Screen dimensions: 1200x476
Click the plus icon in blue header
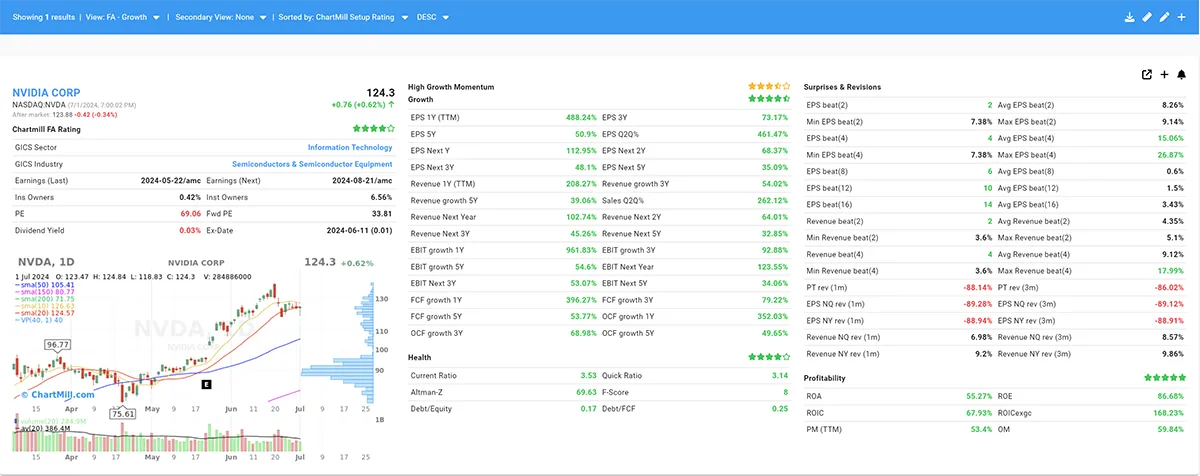coord(1181,17)
